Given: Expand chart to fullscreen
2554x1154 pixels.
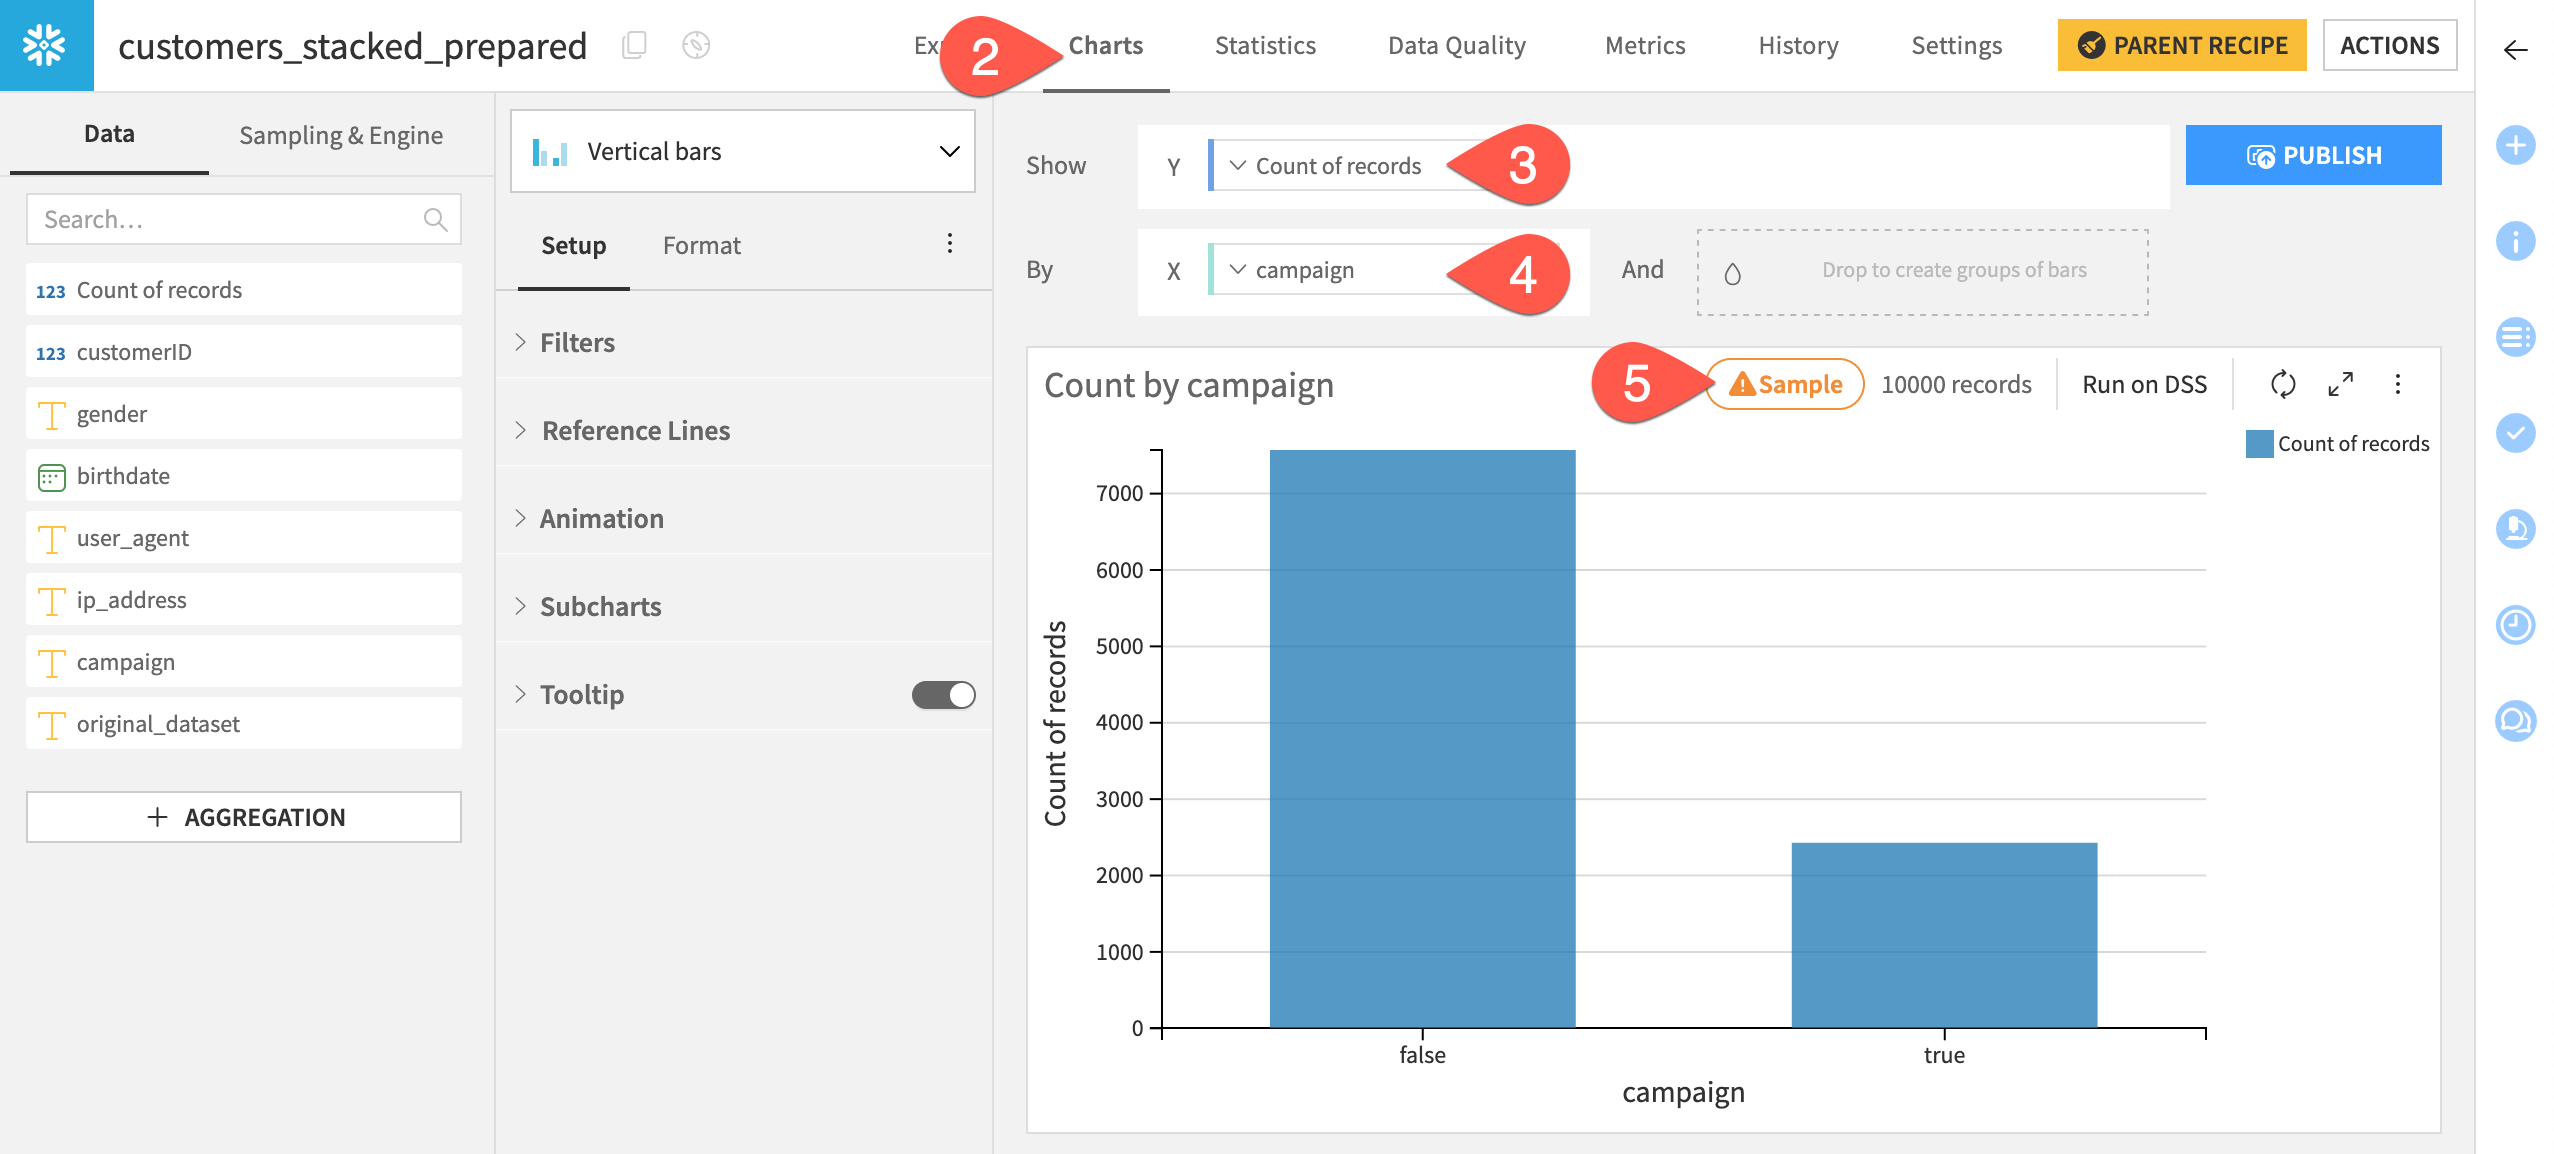Looking at the screenshot, I should pos(2340,384).
